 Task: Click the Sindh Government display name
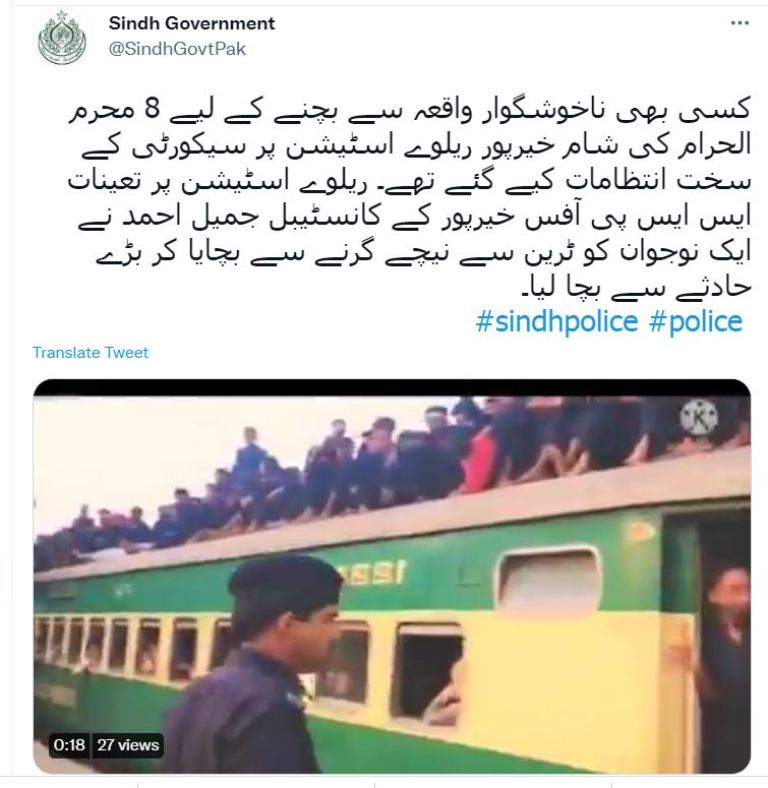click(x=191, y=23)
